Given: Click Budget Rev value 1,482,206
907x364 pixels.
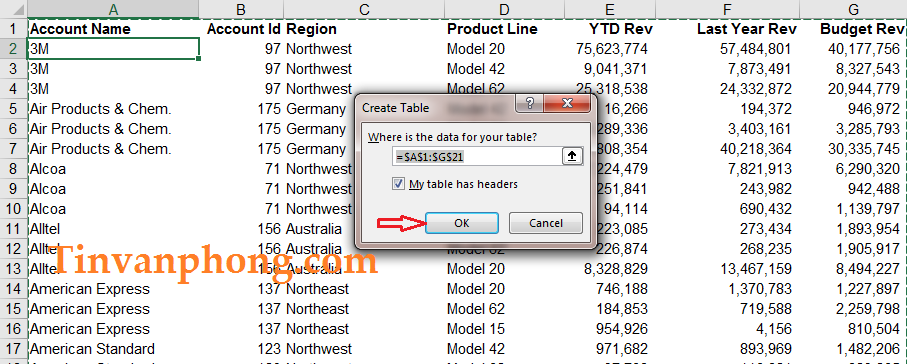Looking at the screenshot, I should point(869,349).
